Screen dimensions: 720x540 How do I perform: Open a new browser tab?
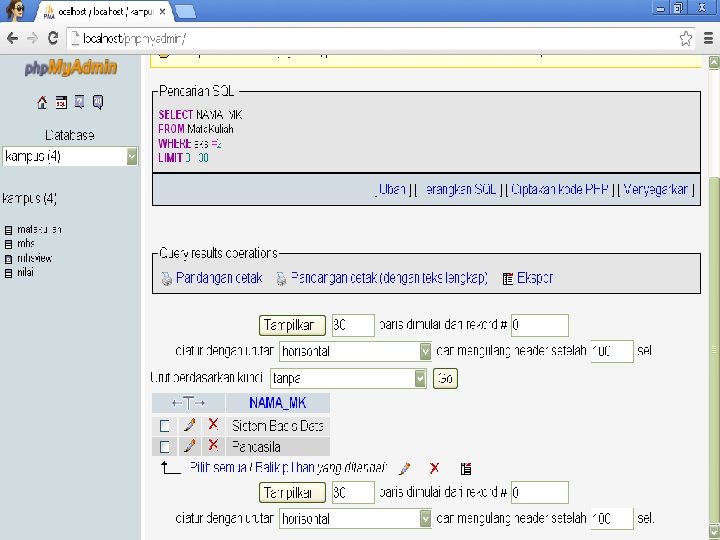[186, 12]
